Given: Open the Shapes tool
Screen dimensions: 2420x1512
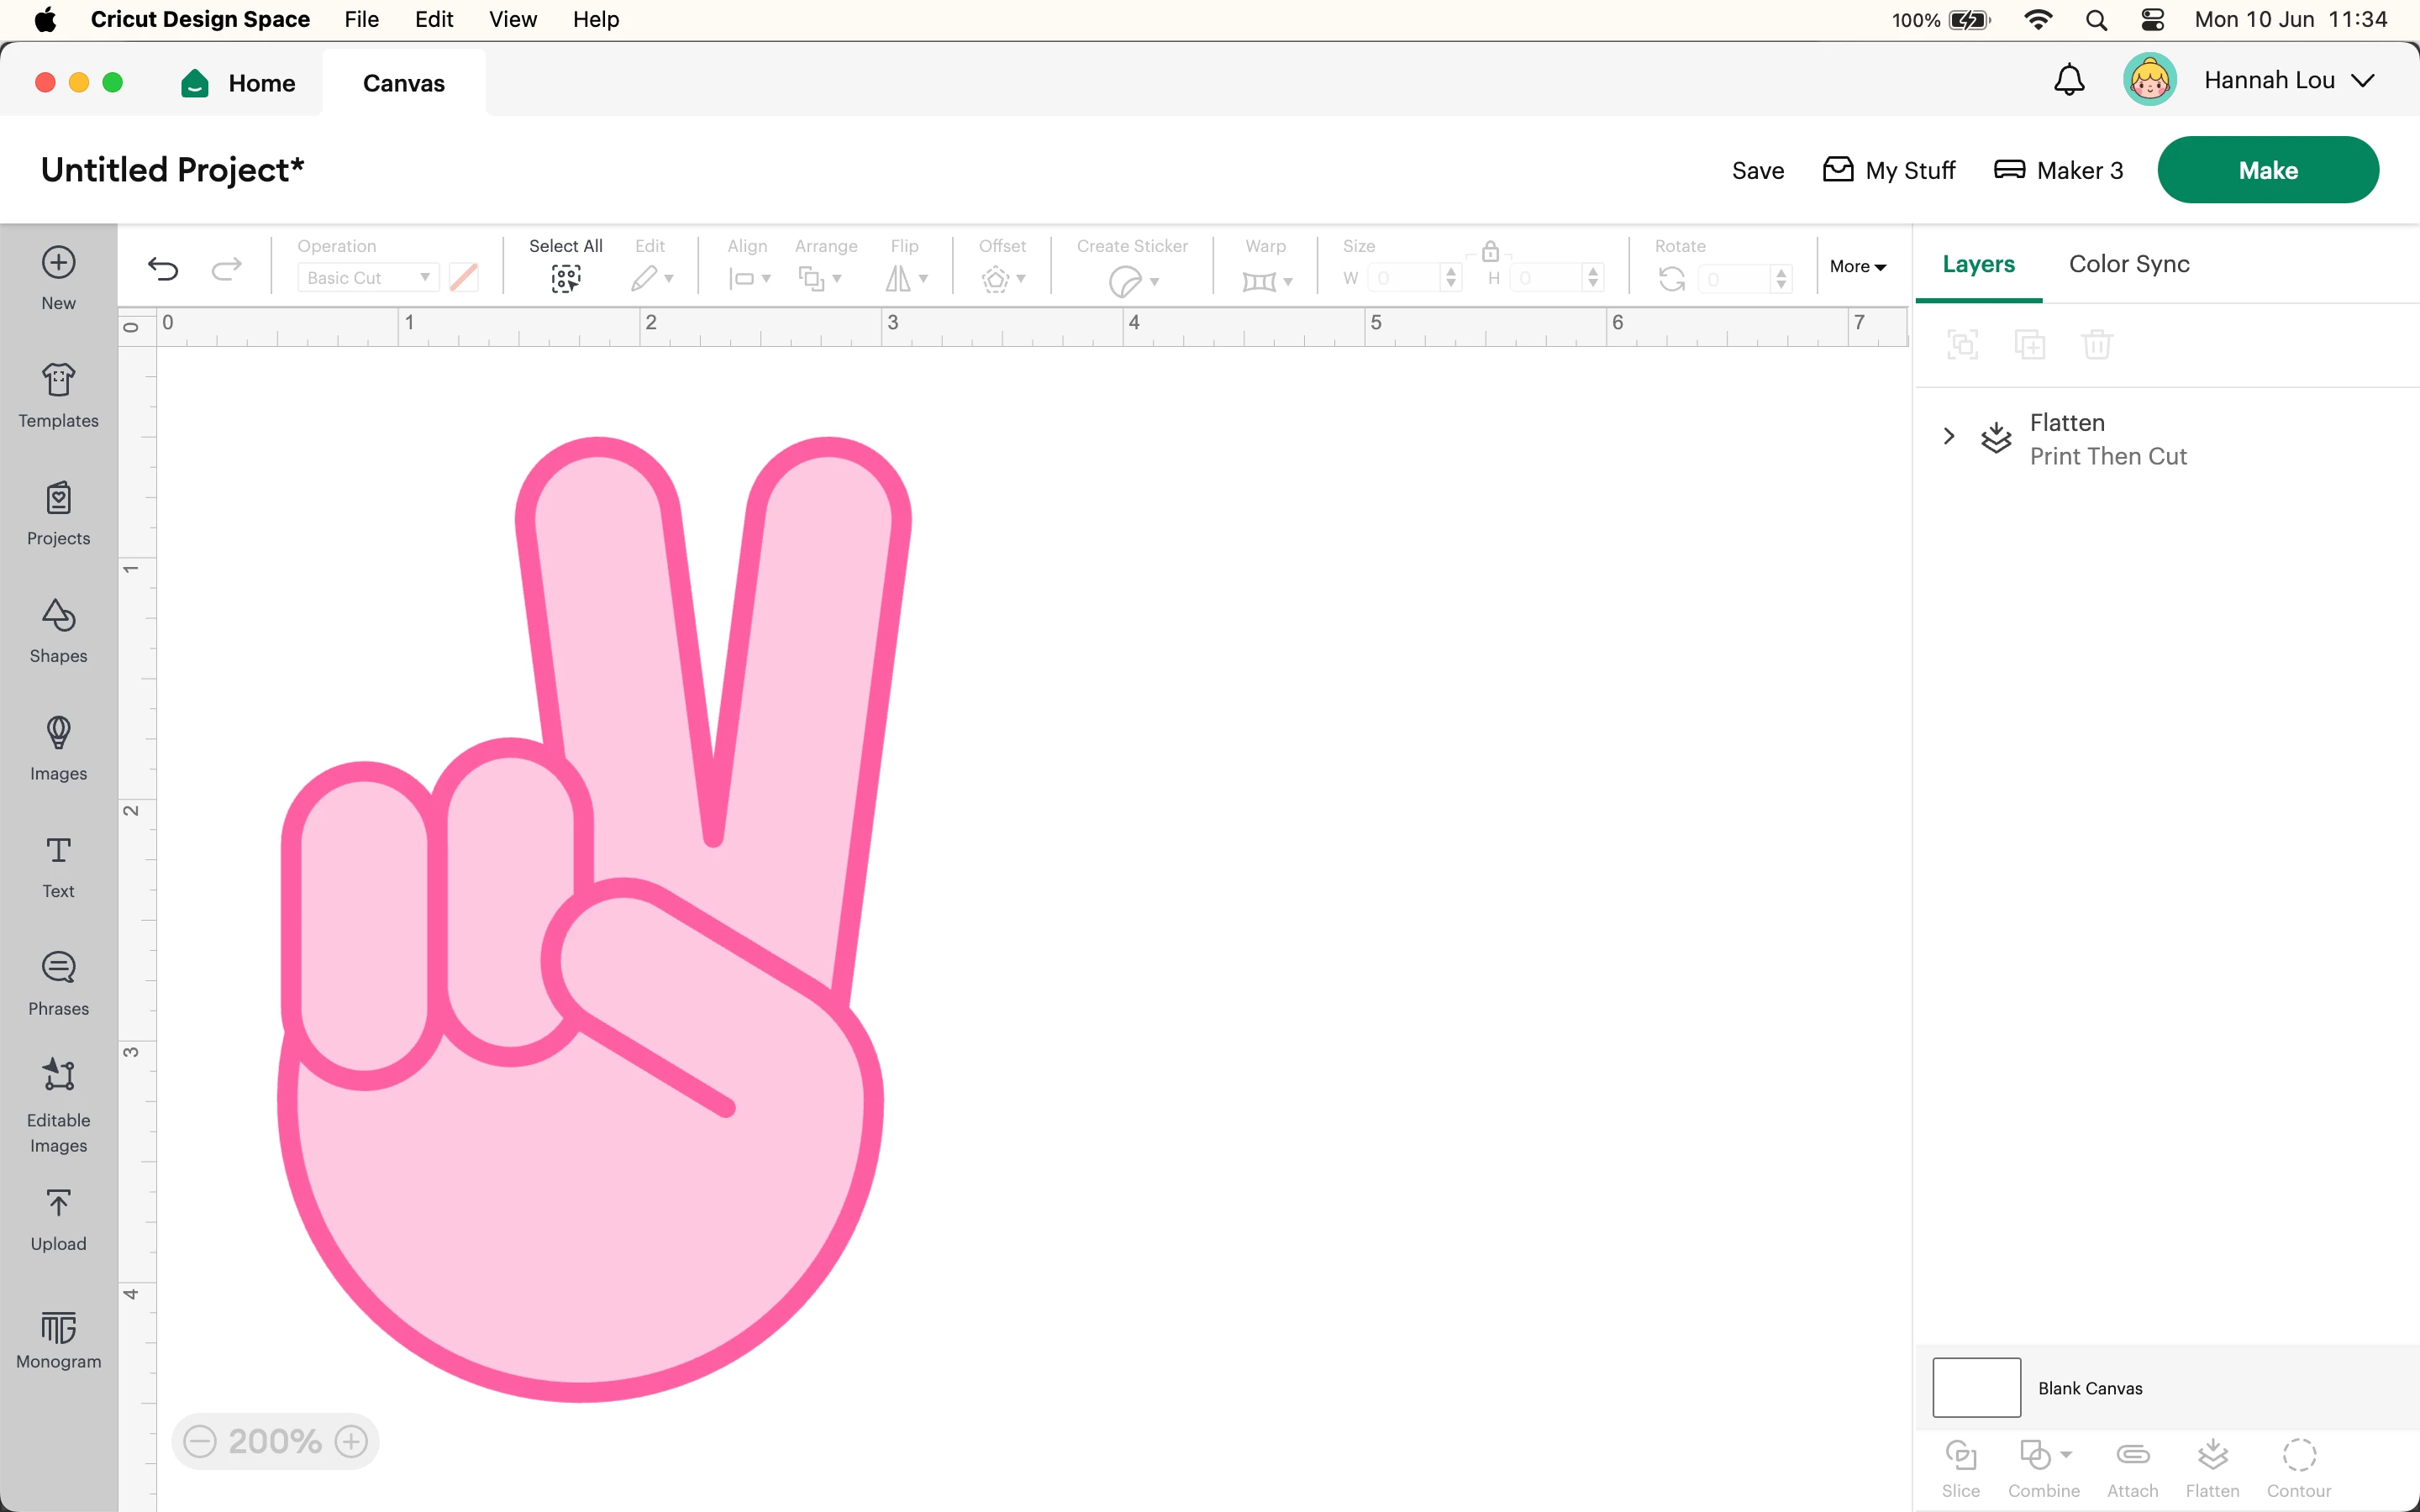Looking at the screenshot, I should 58,630.
